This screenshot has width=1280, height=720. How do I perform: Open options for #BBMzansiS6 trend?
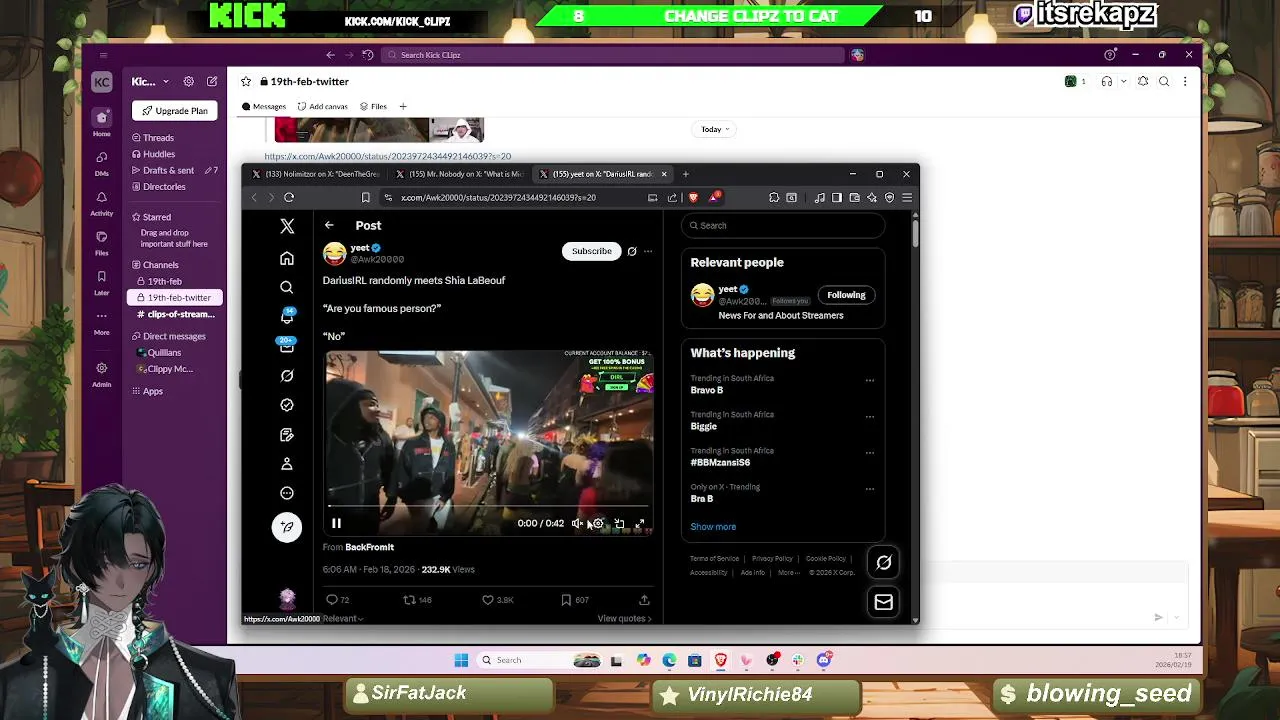tap(869, 453)
